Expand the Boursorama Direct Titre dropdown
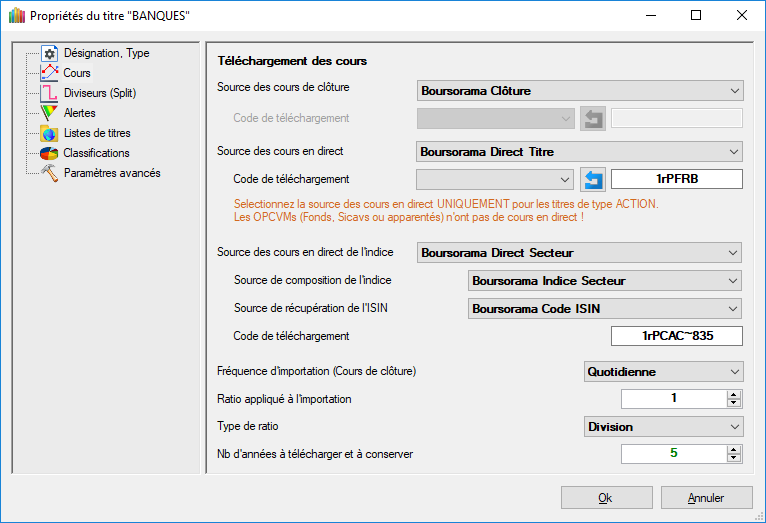 click(x=579, y=152)
